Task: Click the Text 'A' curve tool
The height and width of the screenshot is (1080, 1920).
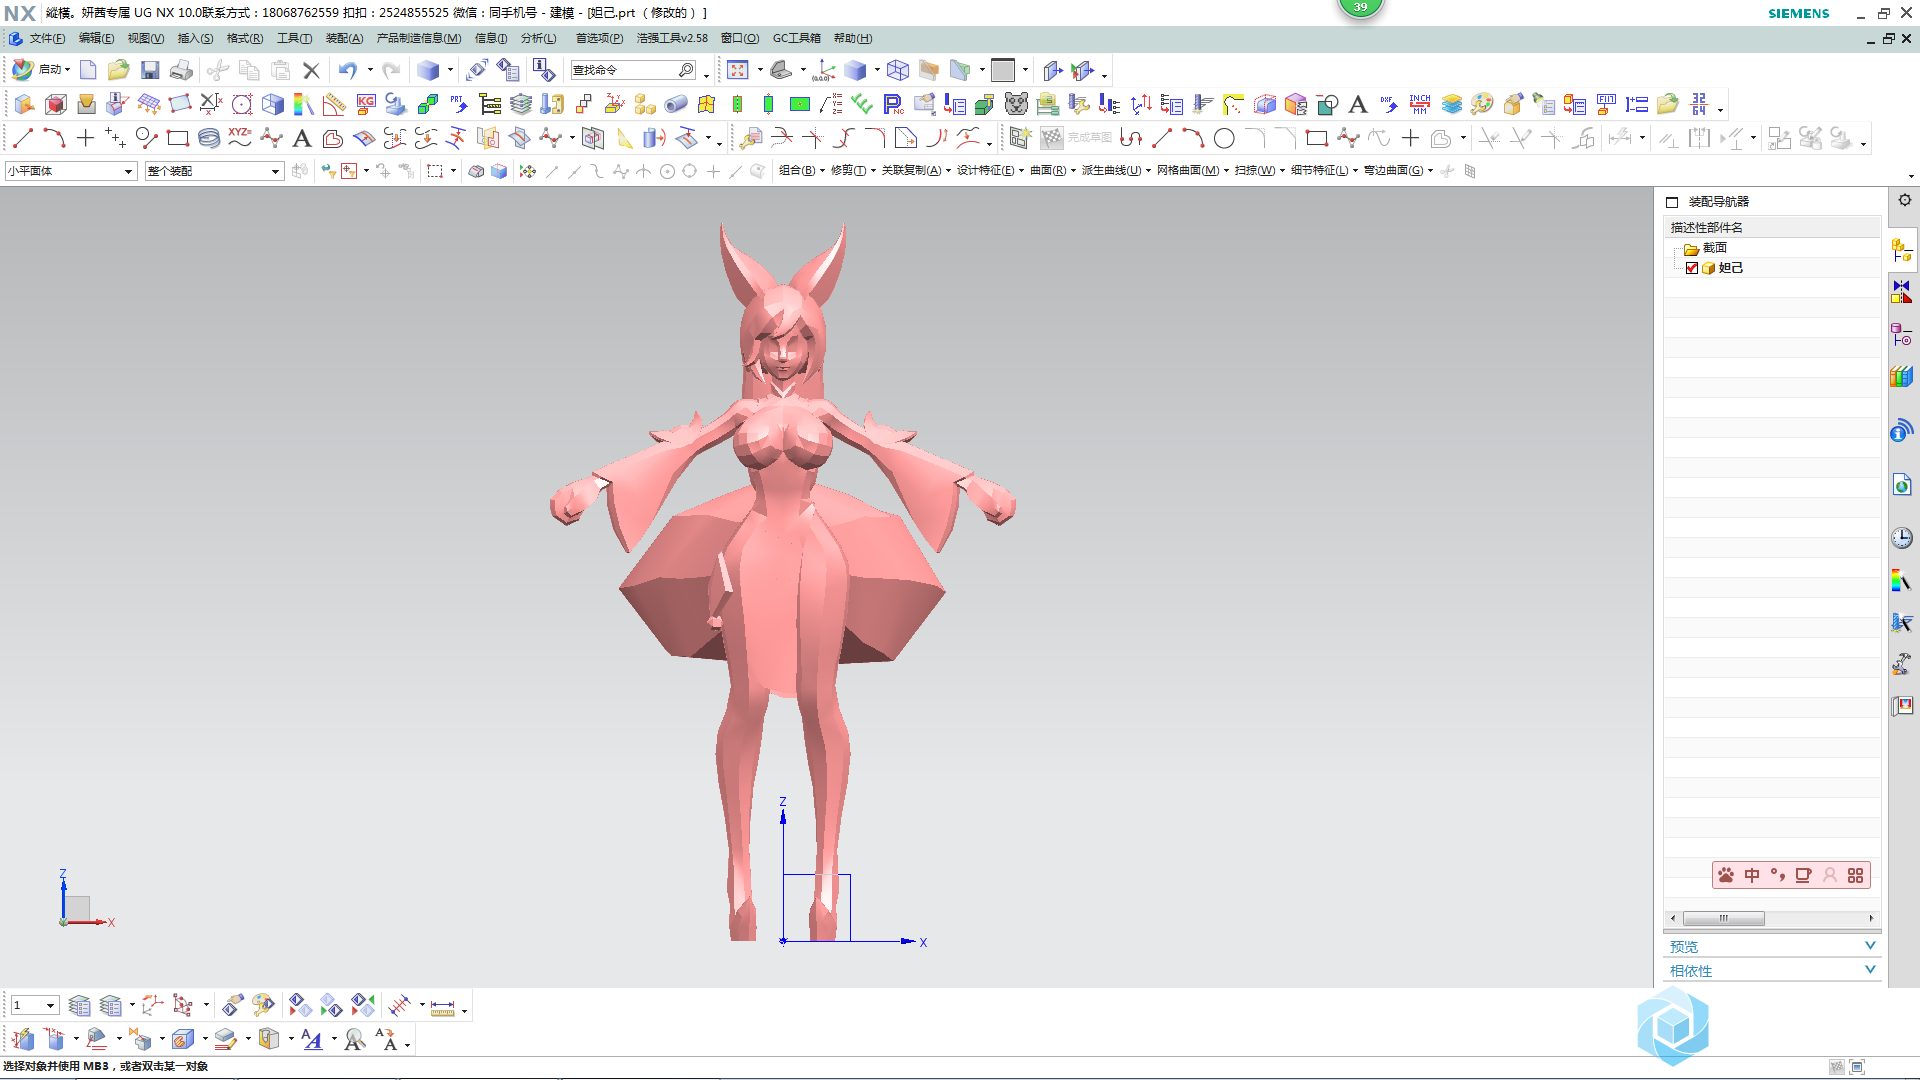Action: point(302,138)
